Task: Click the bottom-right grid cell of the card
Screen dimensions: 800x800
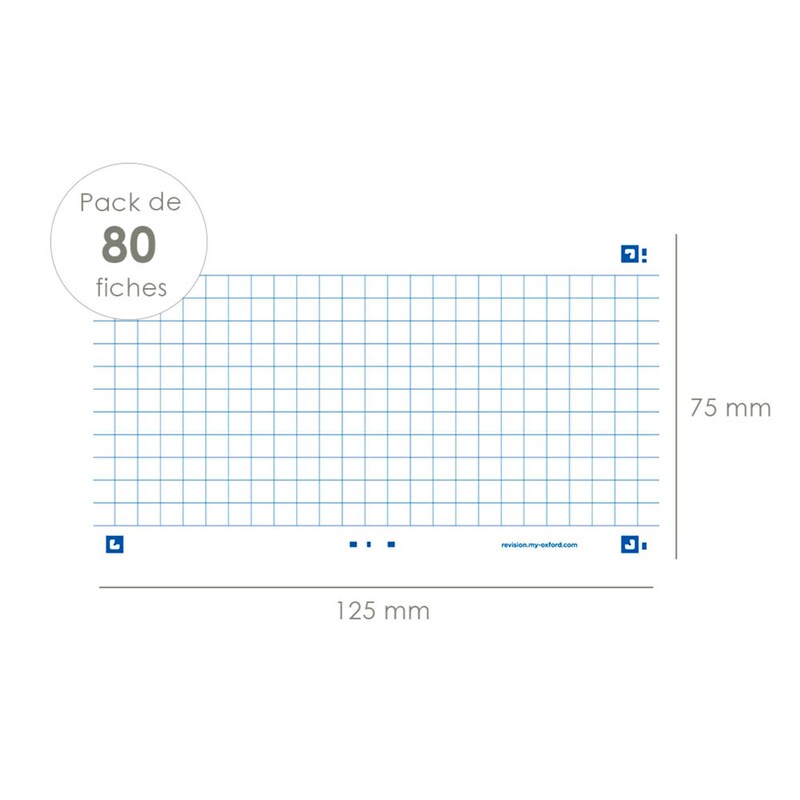Action: pyautogui.click(x=649, y=514)
